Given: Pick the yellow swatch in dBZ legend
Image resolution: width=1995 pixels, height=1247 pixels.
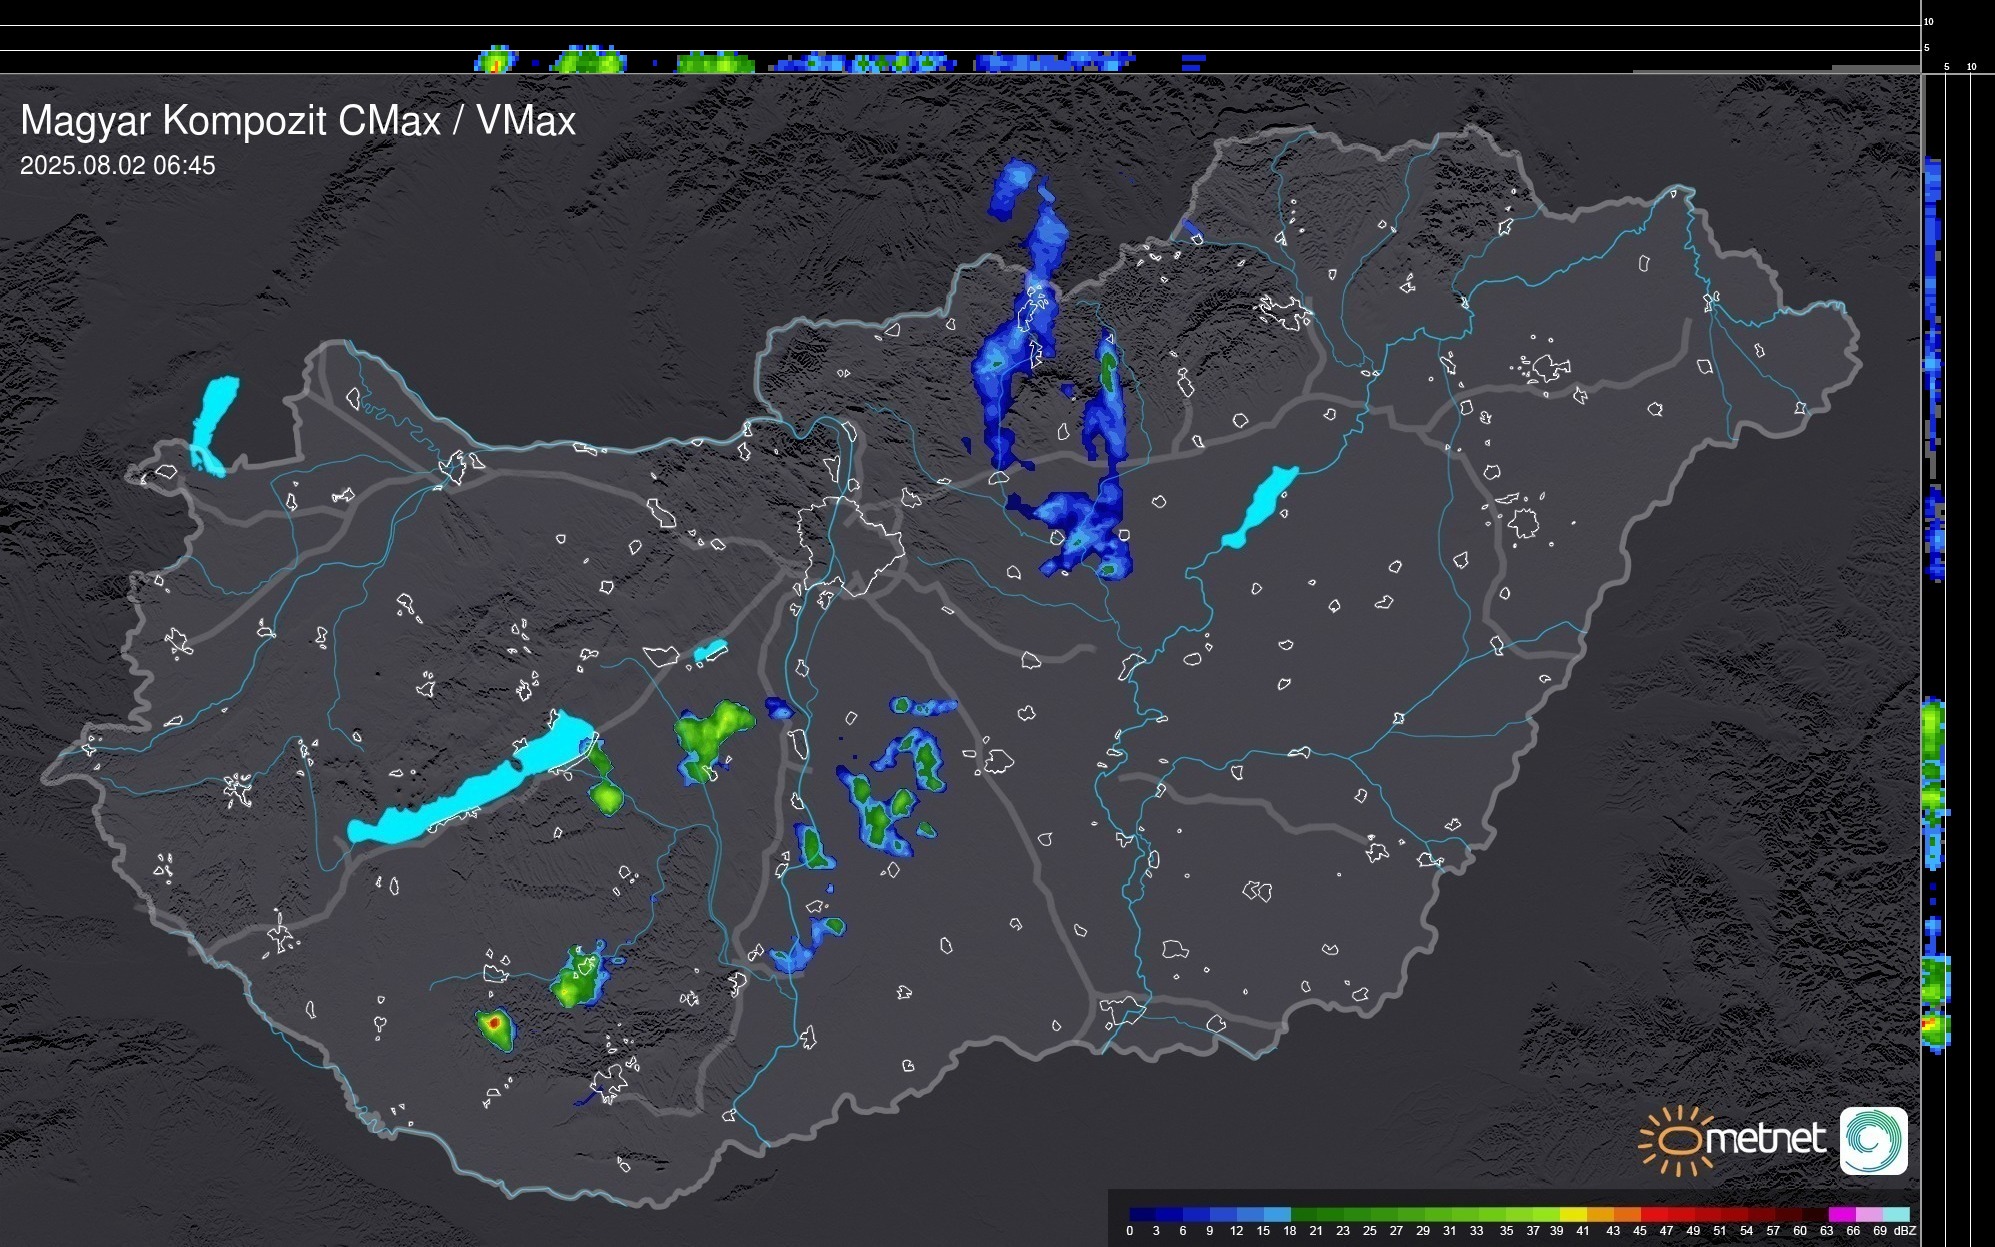Looking at the screenshot, I should pos(1573,1215).
